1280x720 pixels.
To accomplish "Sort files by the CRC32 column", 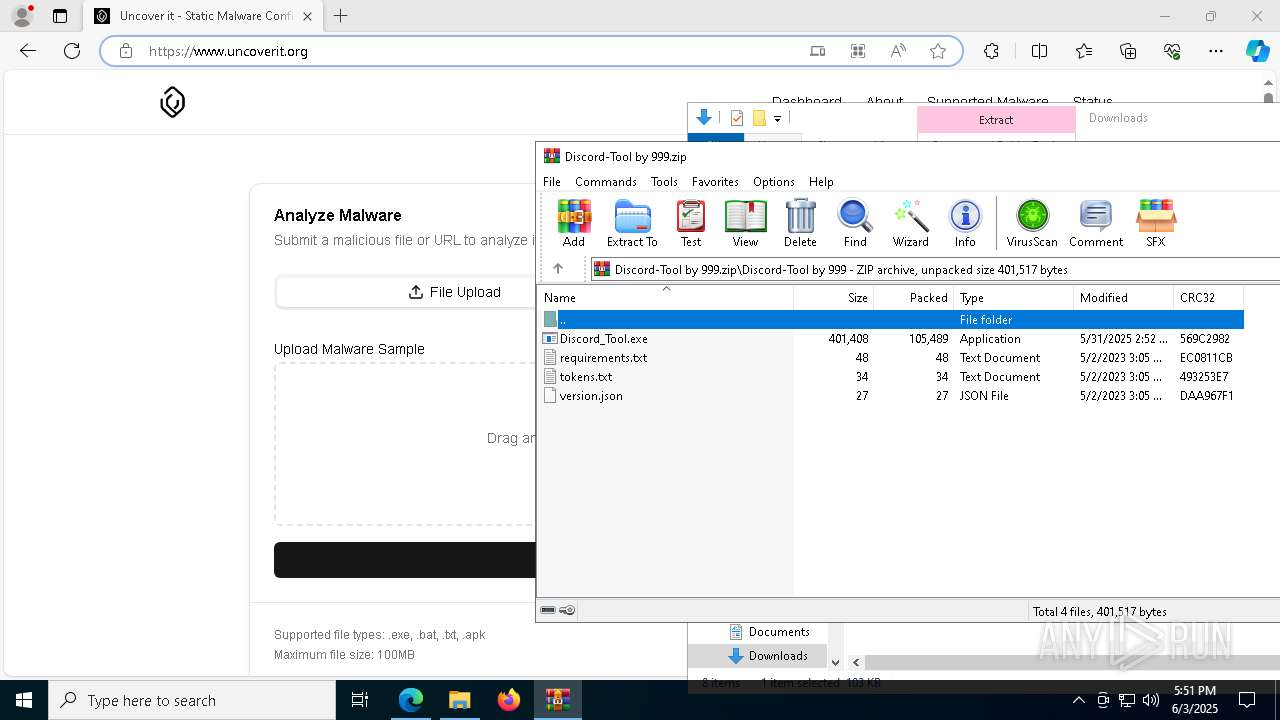I will pyautogui.click(x=1208, y=298).
